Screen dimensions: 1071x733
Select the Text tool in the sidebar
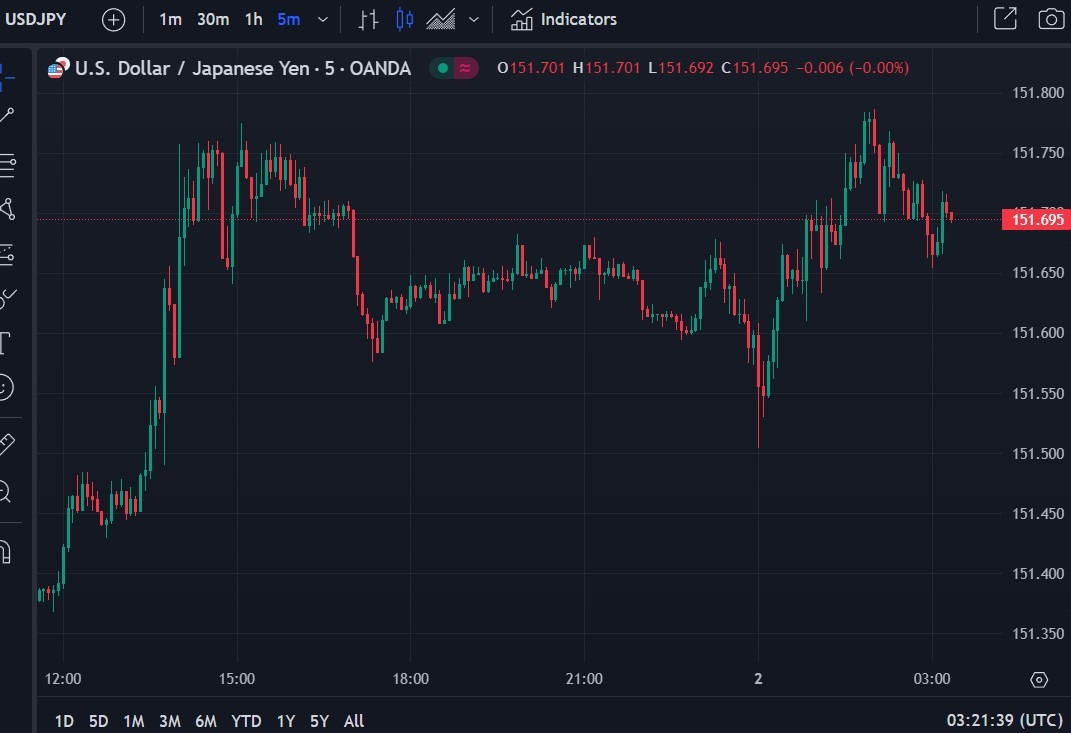[x=5, y=343]
